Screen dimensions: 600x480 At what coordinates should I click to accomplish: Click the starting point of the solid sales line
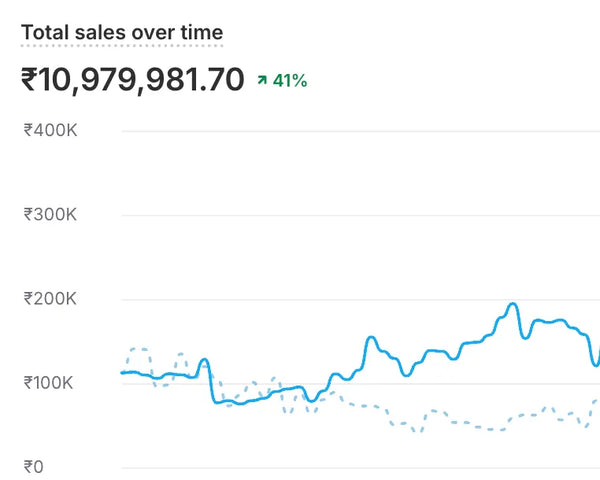123,372
